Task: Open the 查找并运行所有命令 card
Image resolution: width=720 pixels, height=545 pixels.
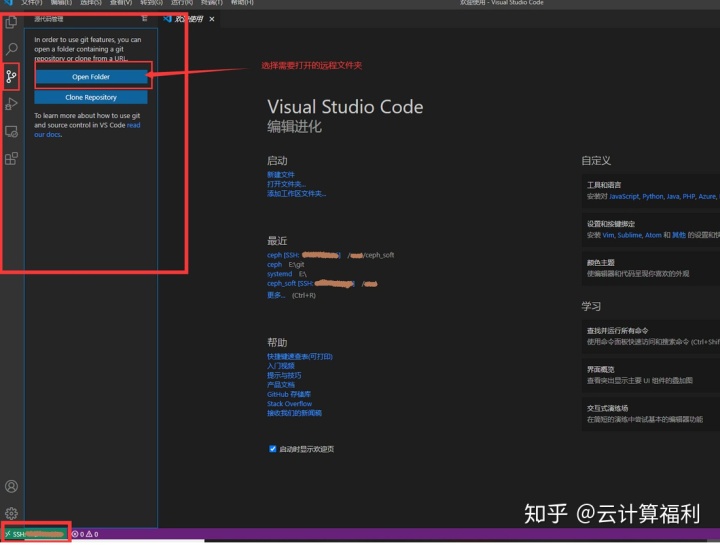Action: [x=651, y=336]
